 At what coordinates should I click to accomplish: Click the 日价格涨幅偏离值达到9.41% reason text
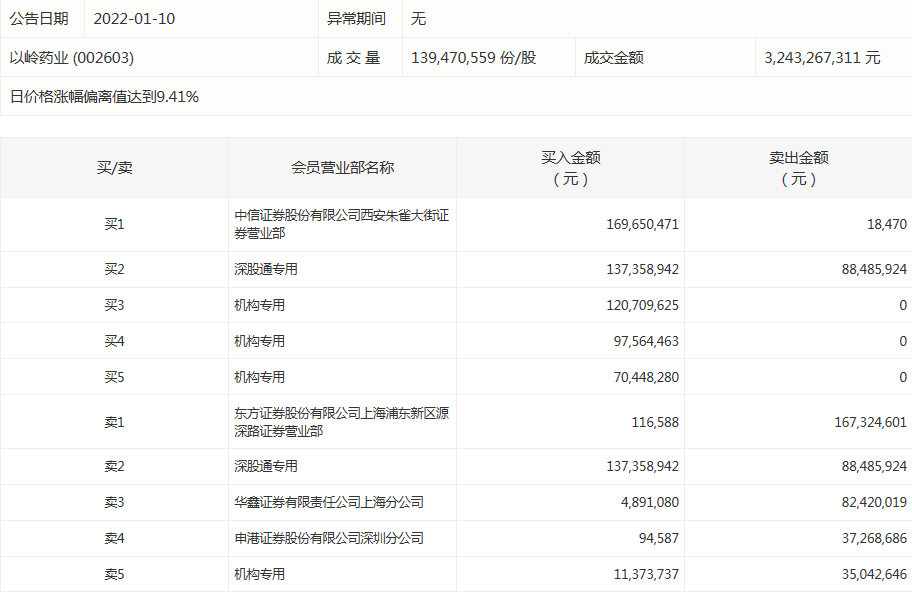pyautogui.click(x=104, y=97)
